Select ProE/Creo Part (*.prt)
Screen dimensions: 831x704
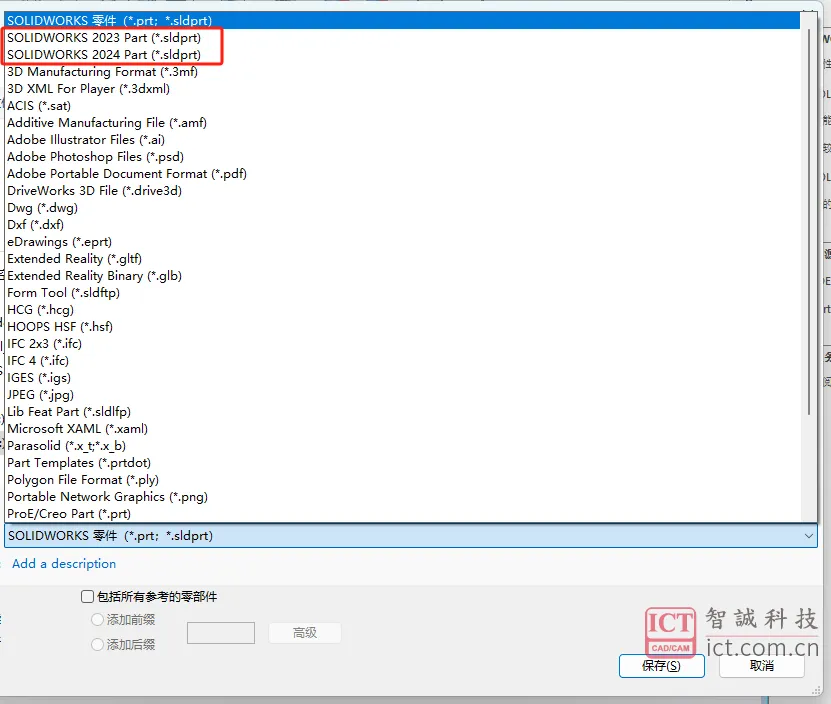pyautogui.click(x=402, y=513)
